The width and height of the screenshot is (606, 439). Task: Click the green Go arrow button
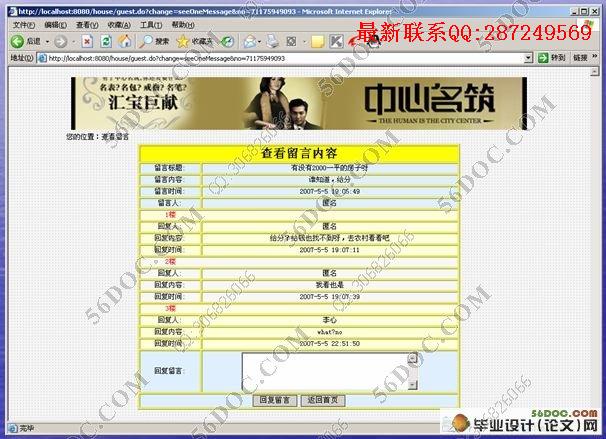543,58
